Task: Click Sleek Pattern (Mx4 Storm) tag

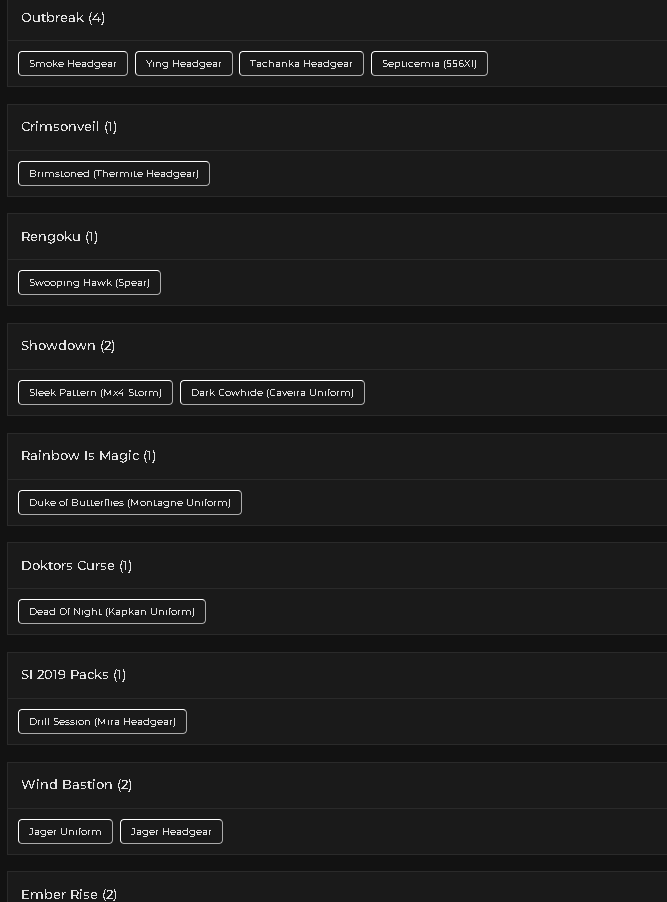Action: (96, 393)
